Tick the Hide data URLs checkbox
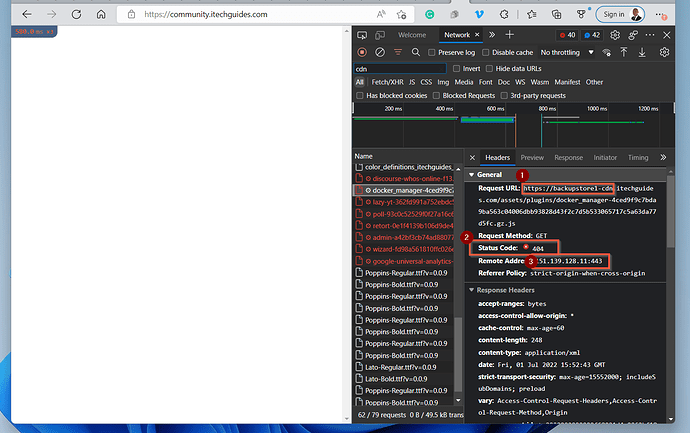The image size is (690, 433). pyautogui.click(x=489, y=69)
